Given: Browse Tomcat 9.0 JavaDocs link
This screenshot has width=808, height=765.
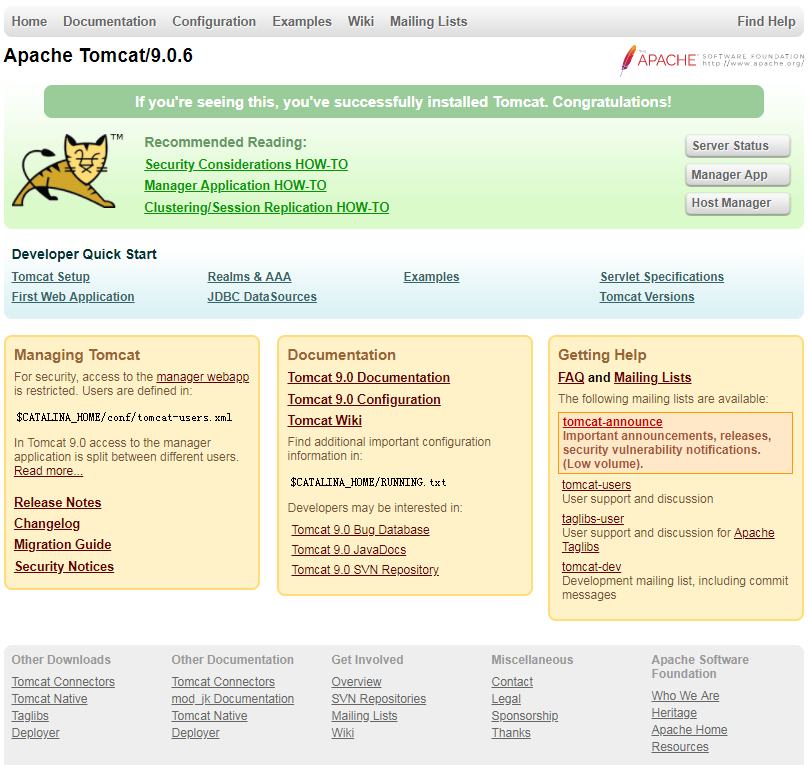Looking at the screenshot, I should pos(349,550).
